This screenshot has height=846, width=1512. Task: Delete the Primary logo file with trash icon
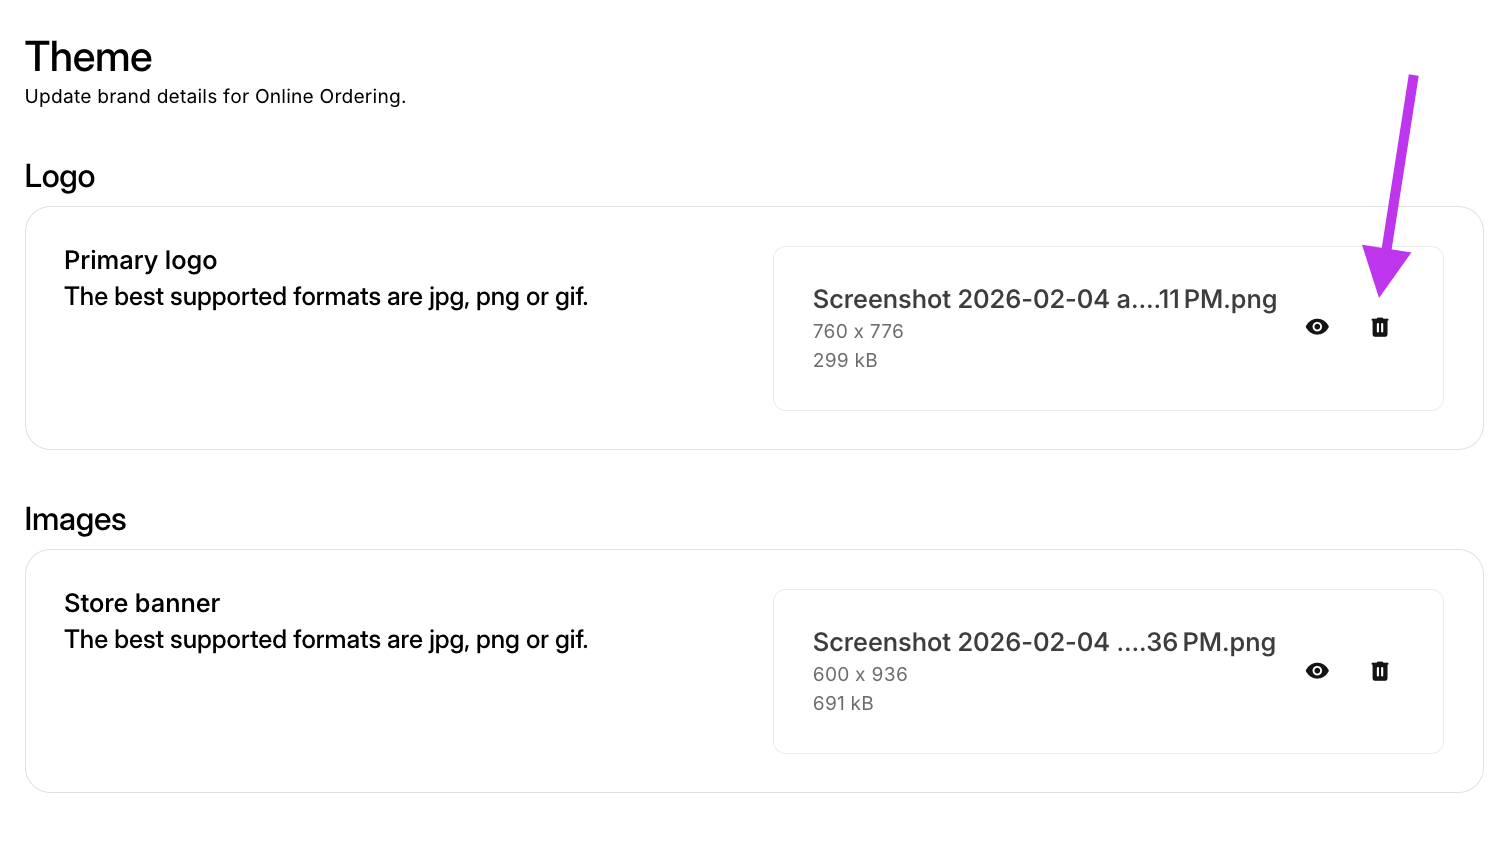pos(1380,327)
